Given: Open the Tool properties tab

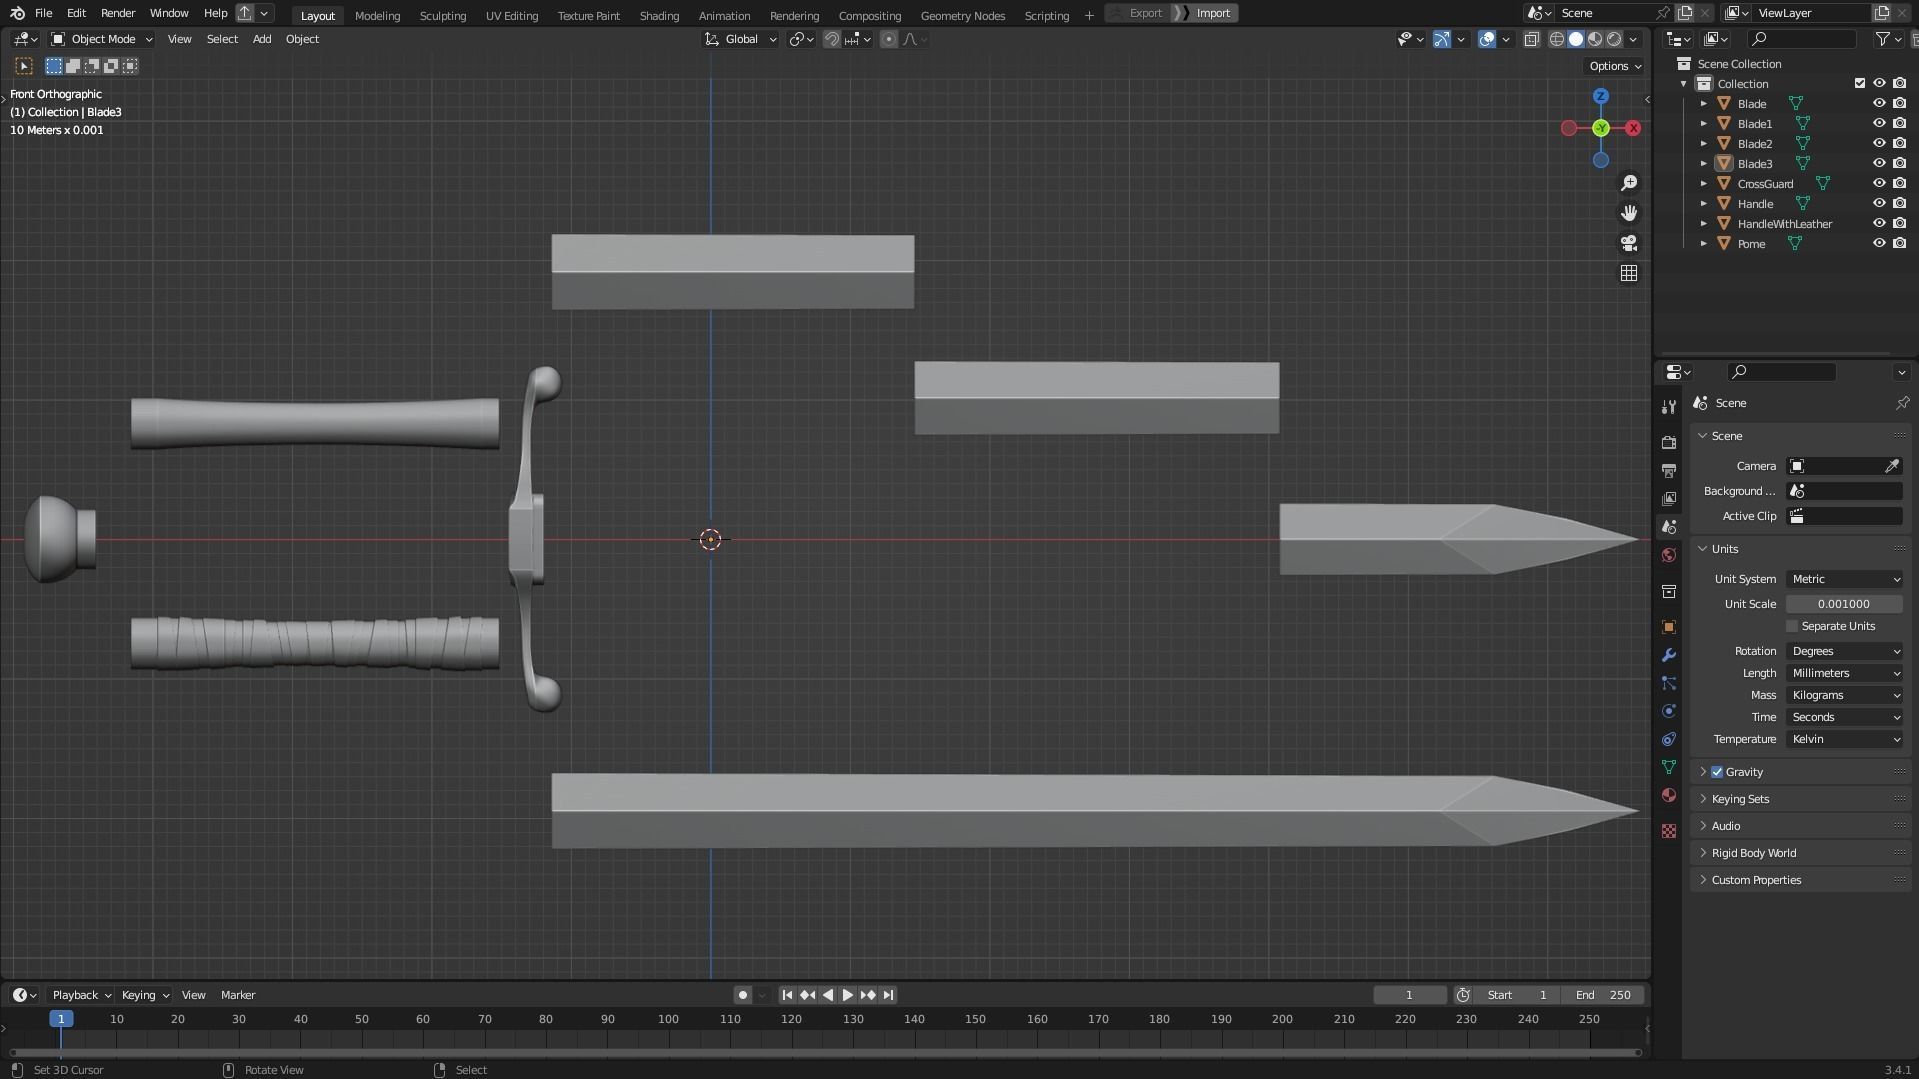Looking at the screenshot, I should point(1669,407).
